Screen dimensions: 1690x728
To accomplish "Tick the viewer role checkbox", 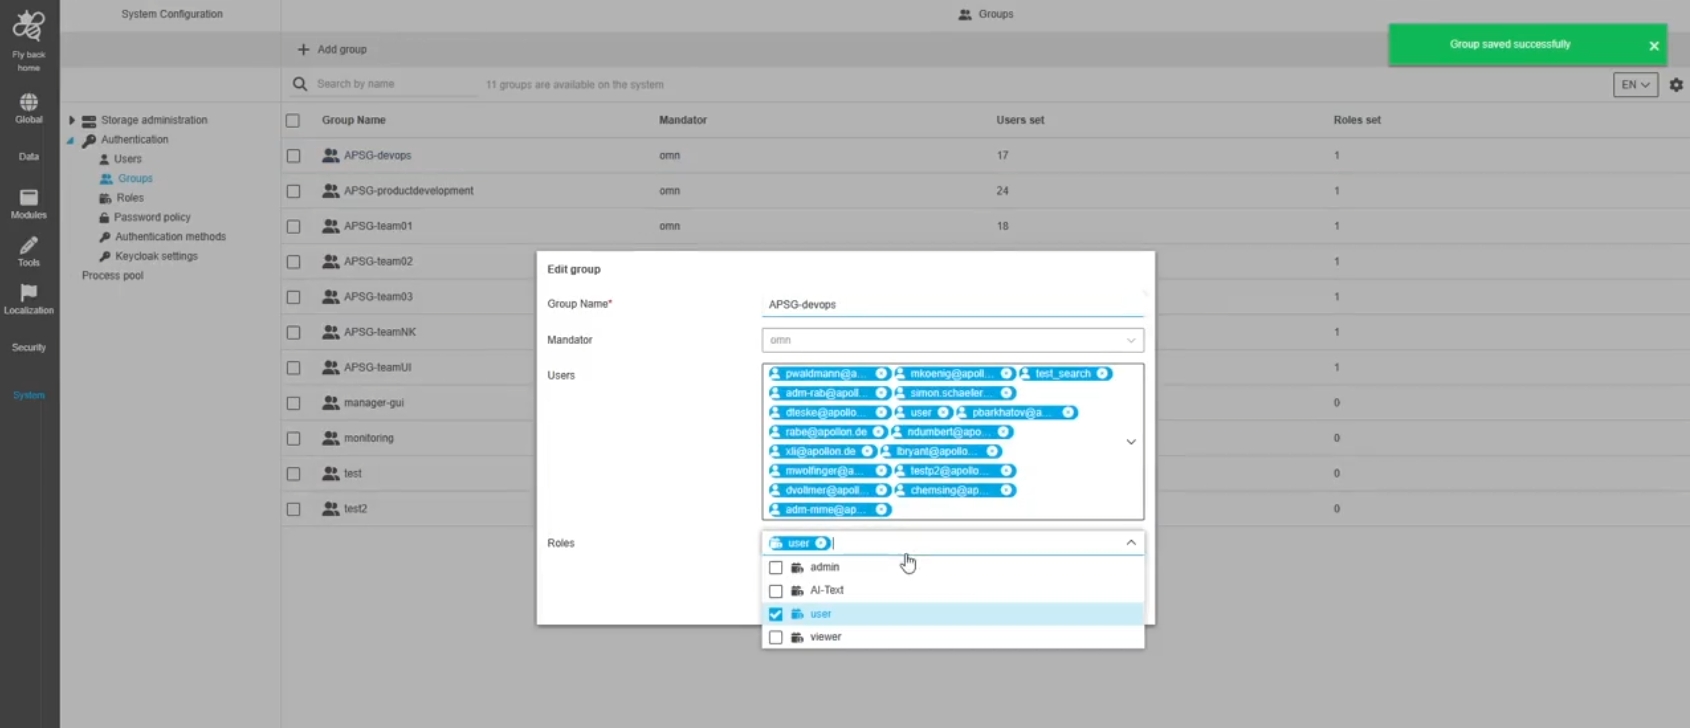I will click(x=775, y=638).
